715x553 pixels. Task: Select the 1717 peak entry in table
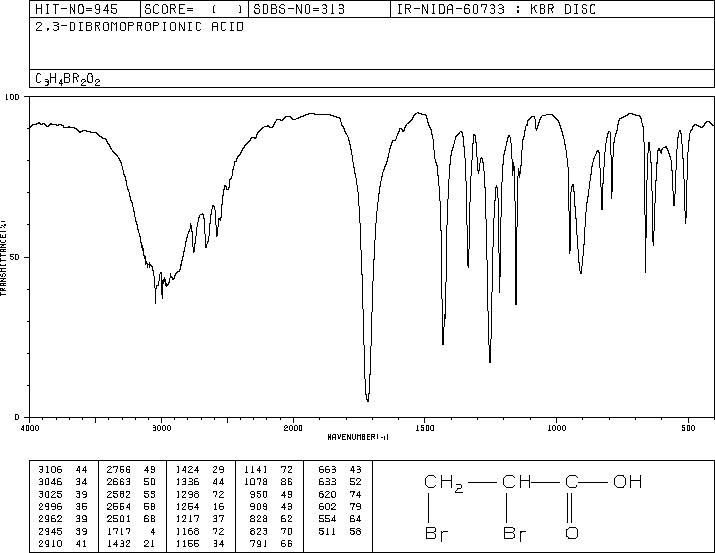tap(132, 532)
